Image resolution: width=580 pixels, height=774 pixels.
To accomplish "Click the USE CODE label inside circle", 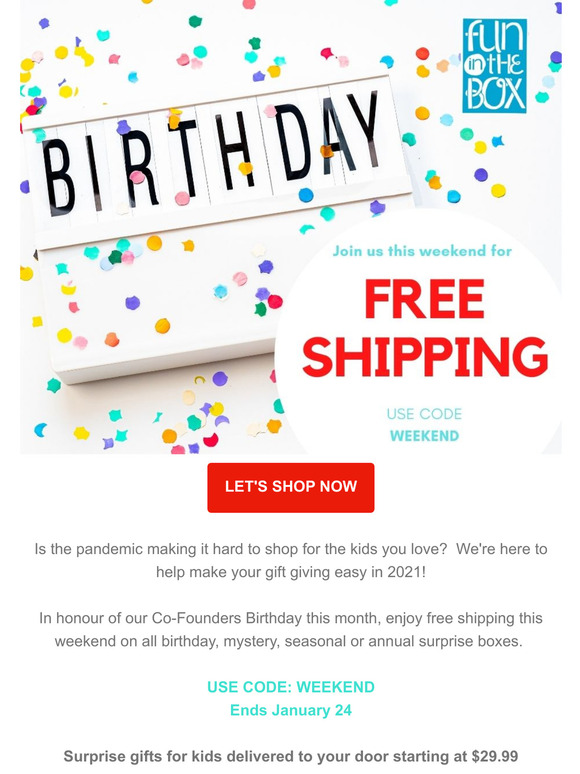I will (425, 414).
